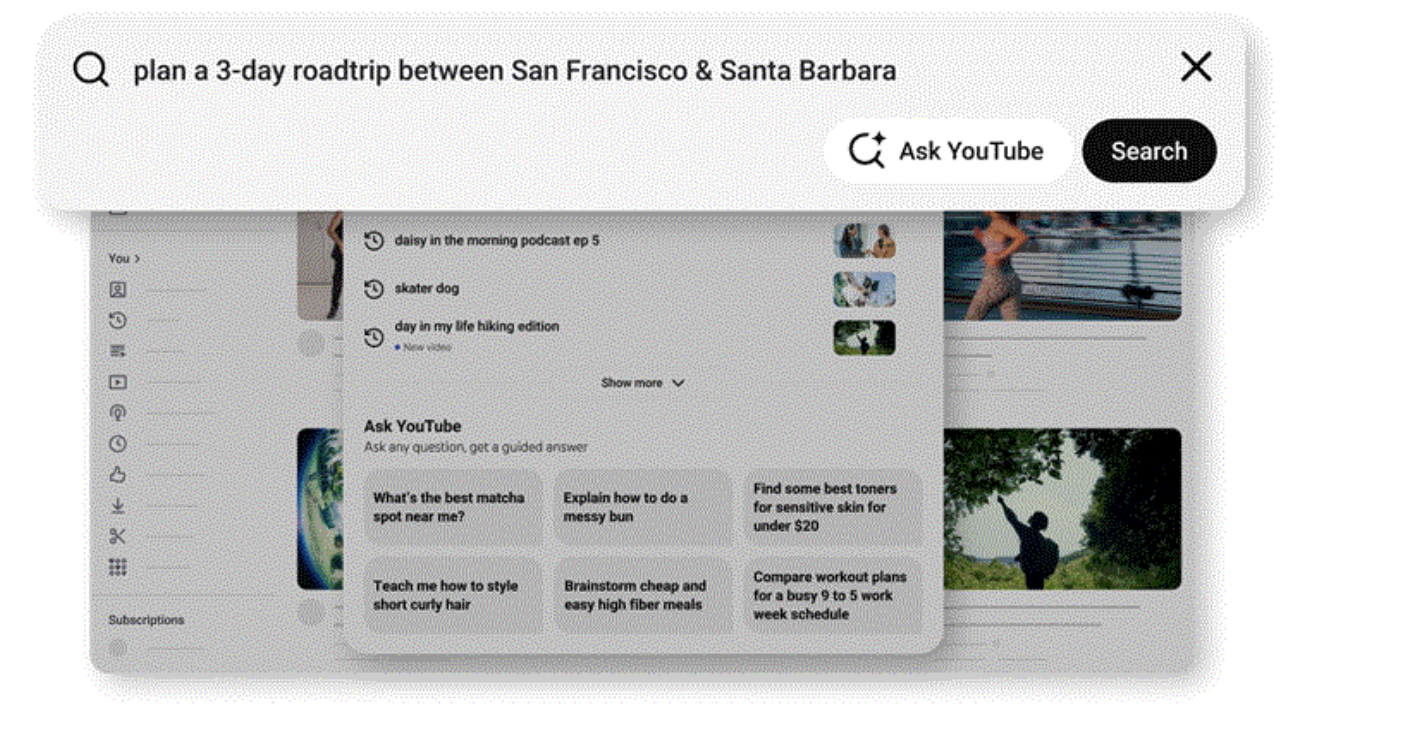Open the runner video thumbnail in background
Image resolution: width=1402 pixels, height=744 pixels.
pos(1062,266)
